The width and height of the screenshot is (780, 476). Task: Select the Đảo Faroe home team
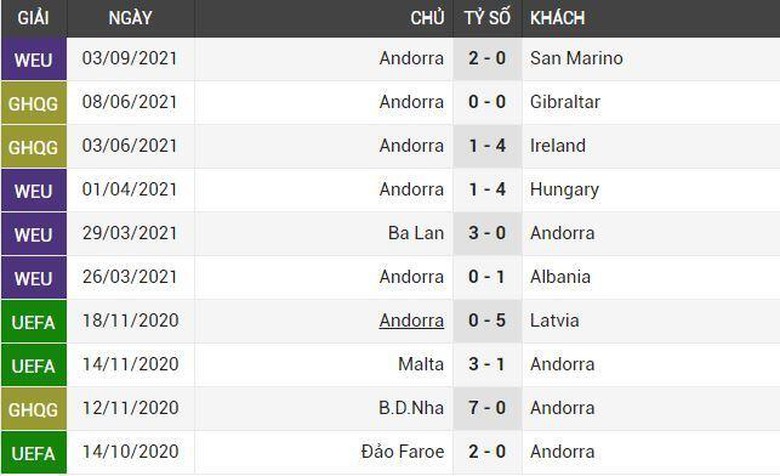[x=402, y=452]
